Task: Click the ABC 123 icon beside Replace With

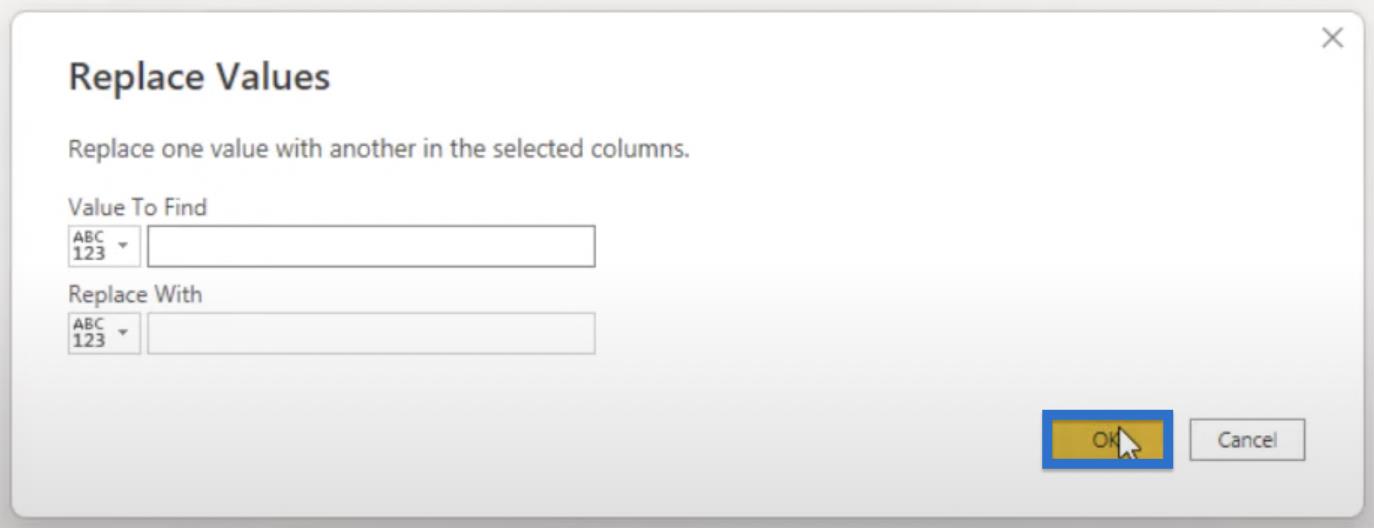Action: (89, 333)
